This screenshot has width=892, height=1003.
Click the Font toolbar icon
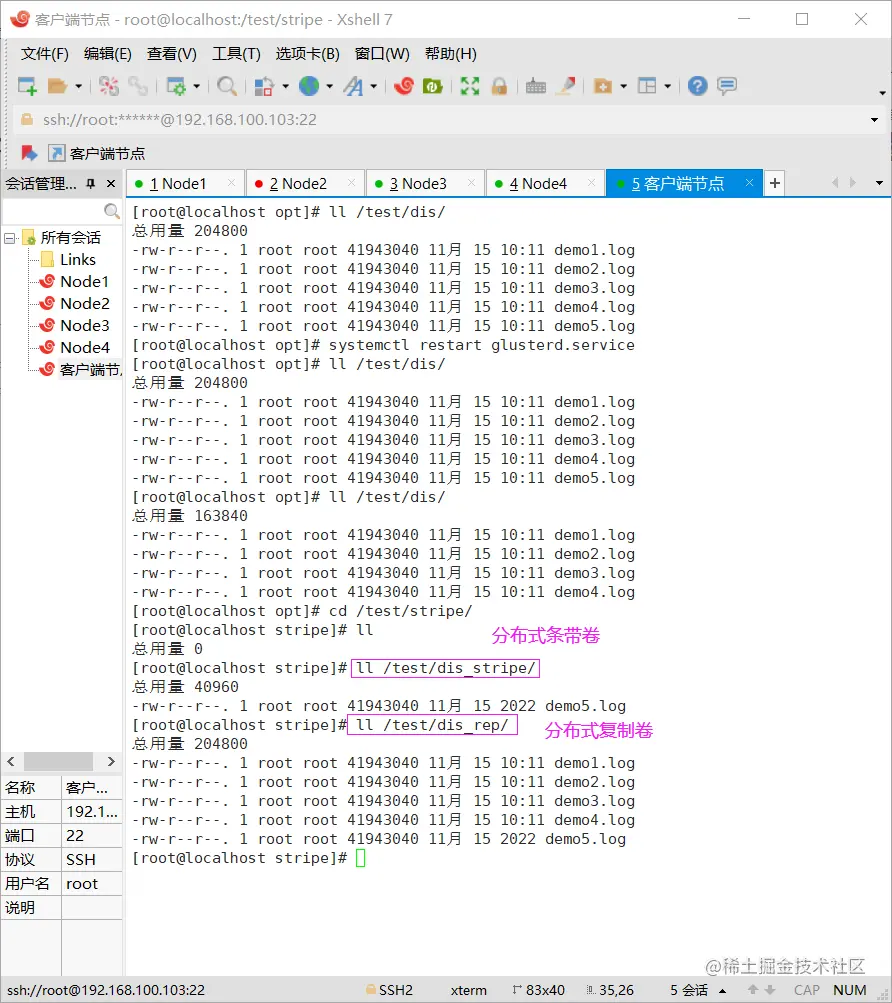tap(353, 86)
